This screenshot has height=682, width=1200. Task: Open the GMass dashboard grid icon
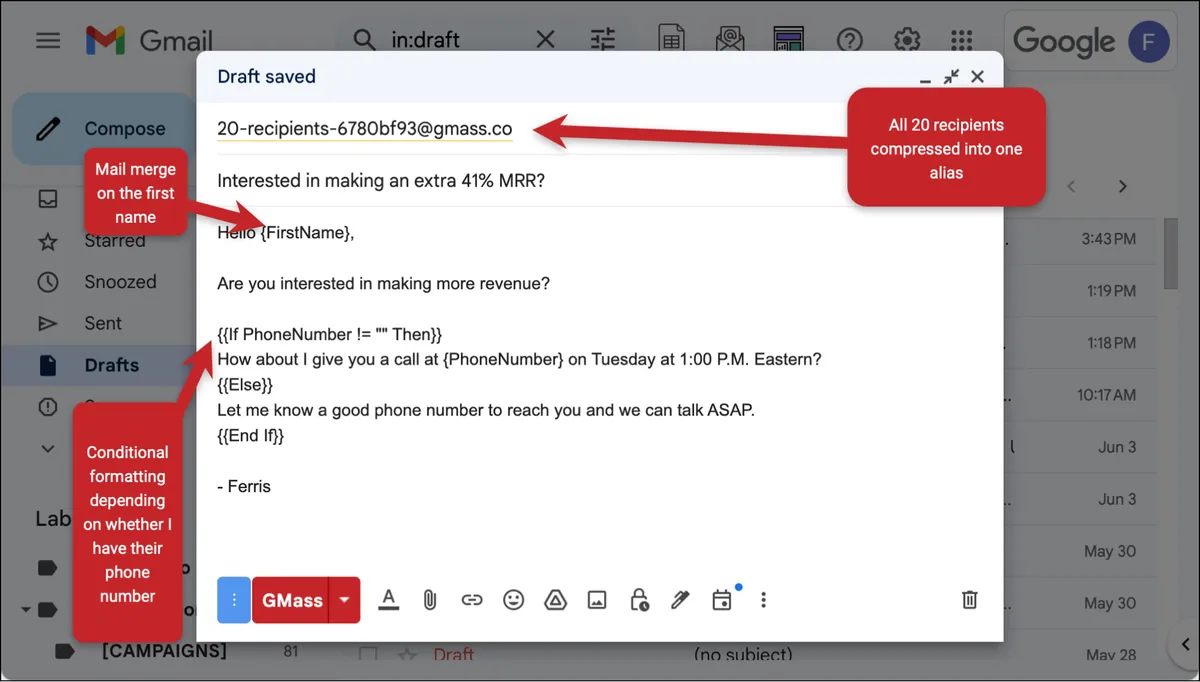[x=789, y=40]
